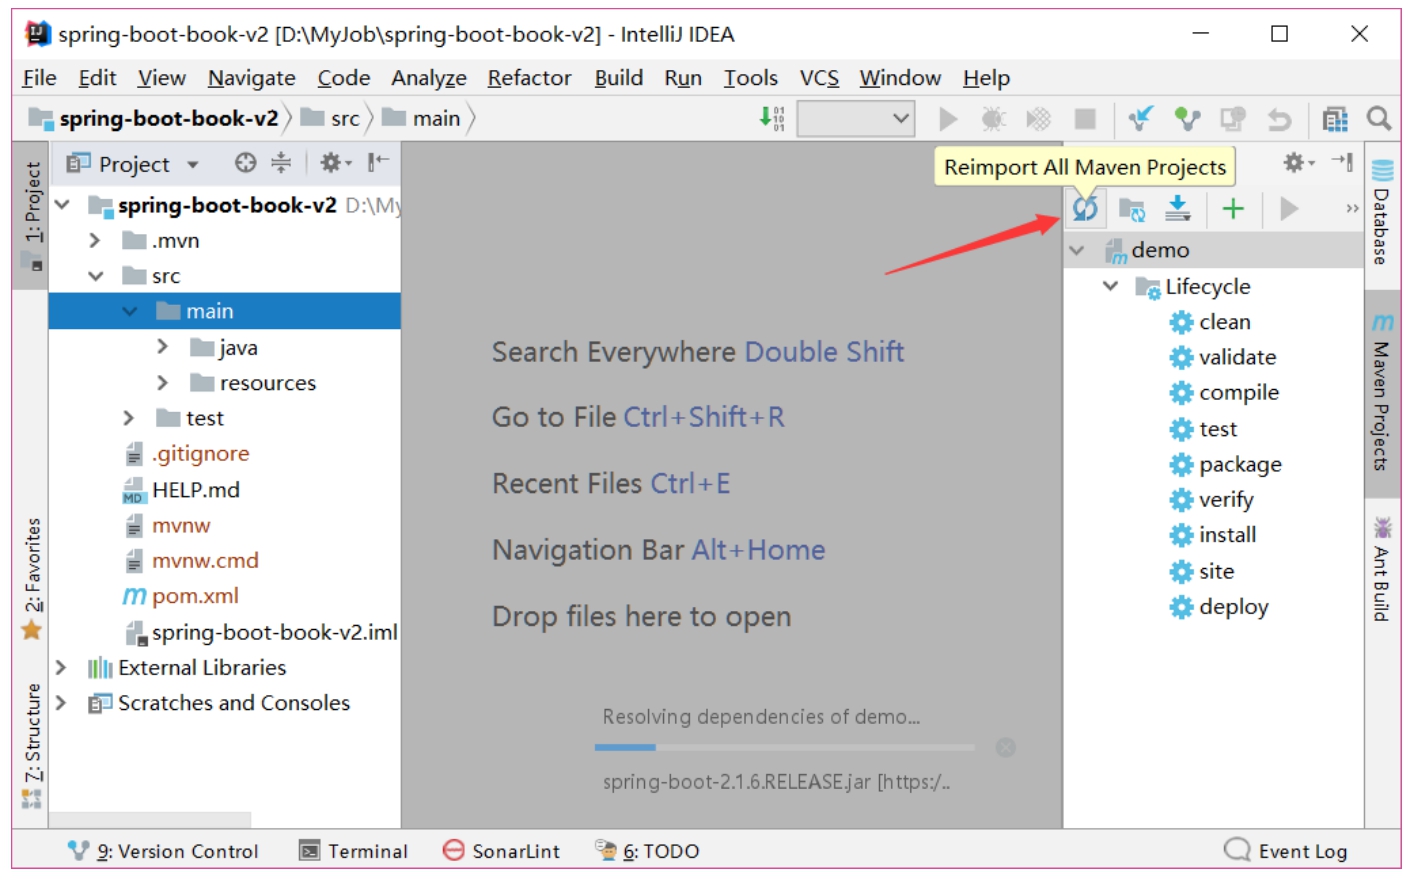Open the Ant Build side tab
This screenshot has height=885, width=1420.
pyautogui.click(x=1382, y=570)
